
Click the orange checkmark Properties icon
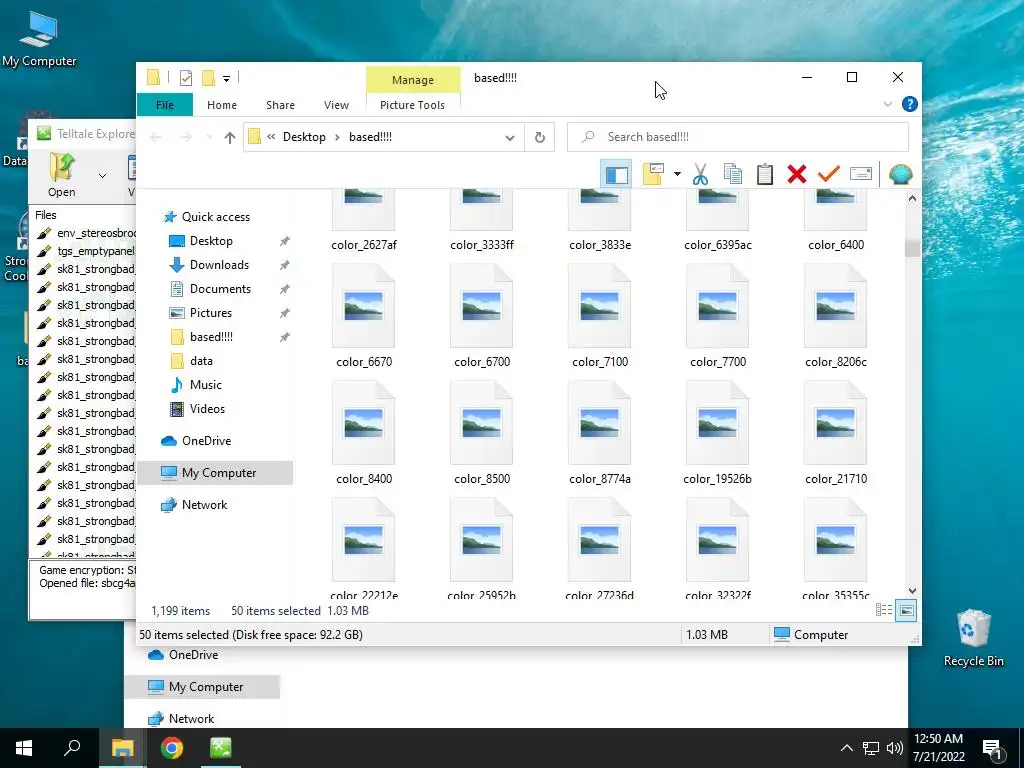(x=828, y=174)
